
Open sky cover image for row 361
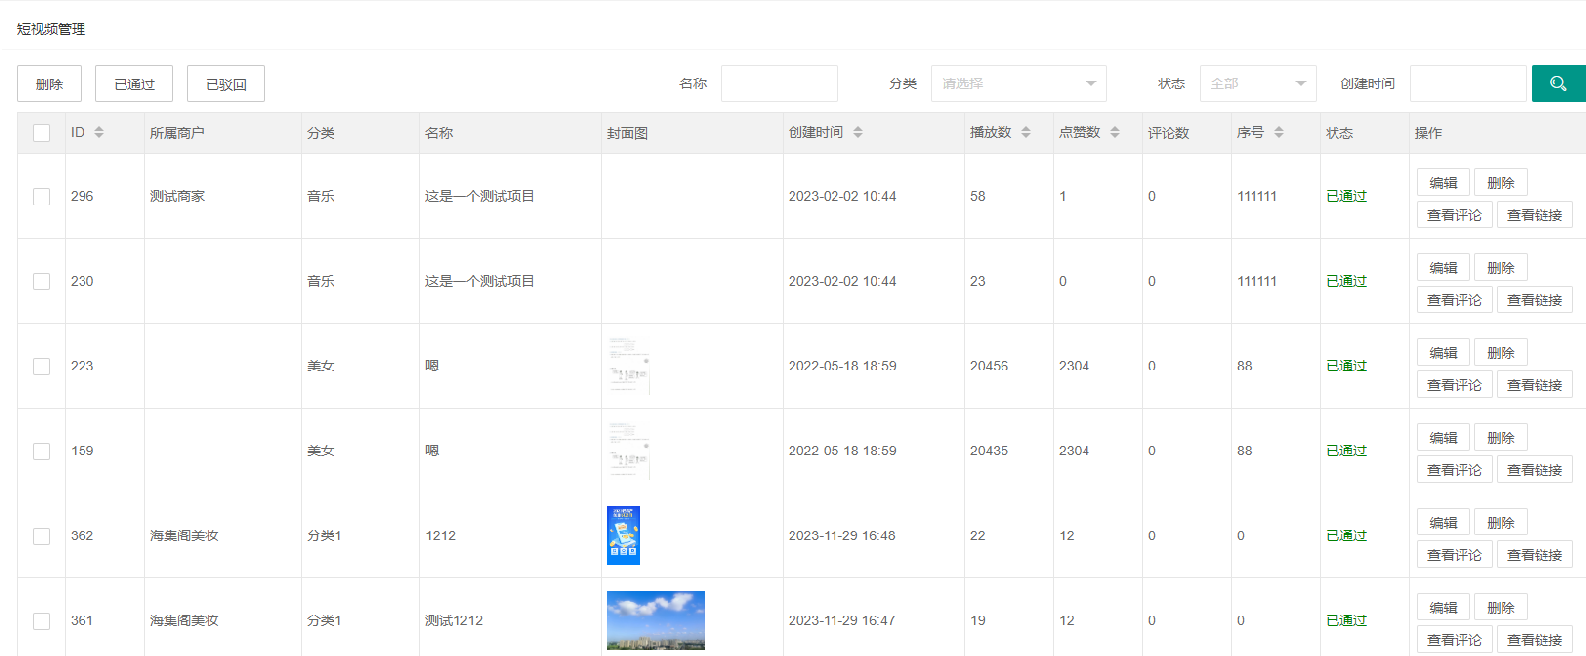click(655, 620)
